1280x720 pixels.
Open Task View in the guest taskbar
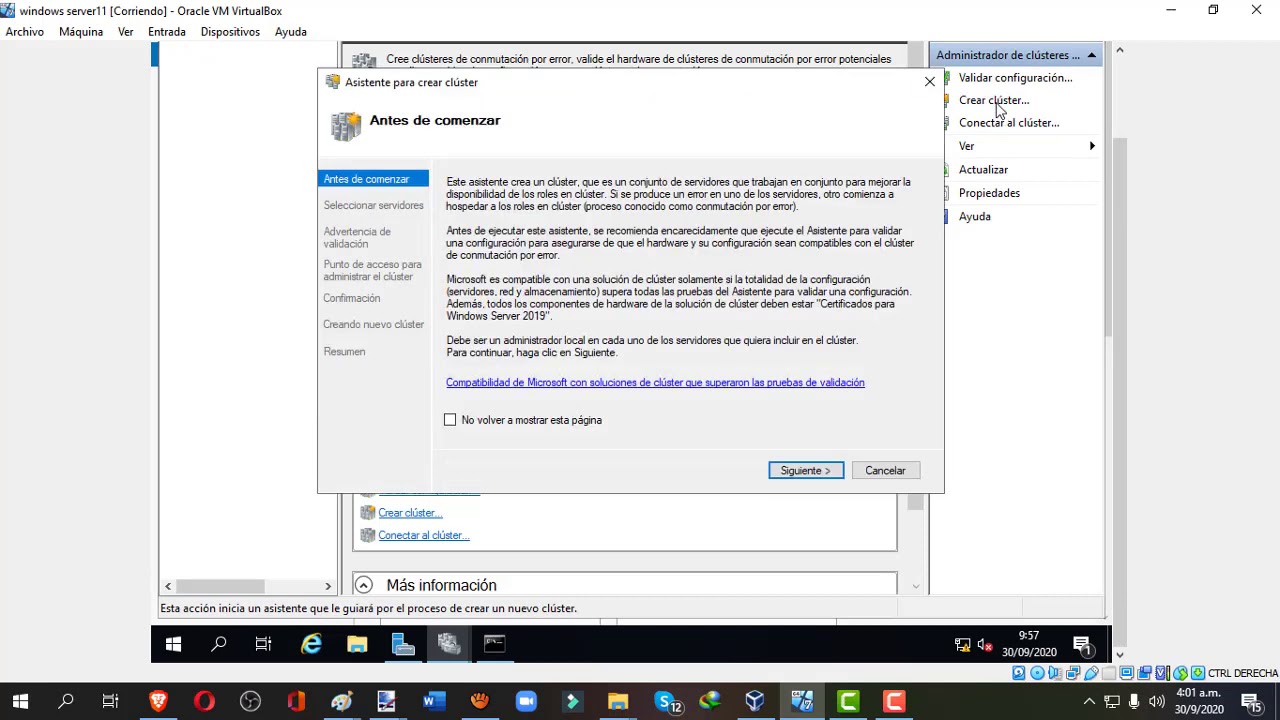click(x=264, y=645)
